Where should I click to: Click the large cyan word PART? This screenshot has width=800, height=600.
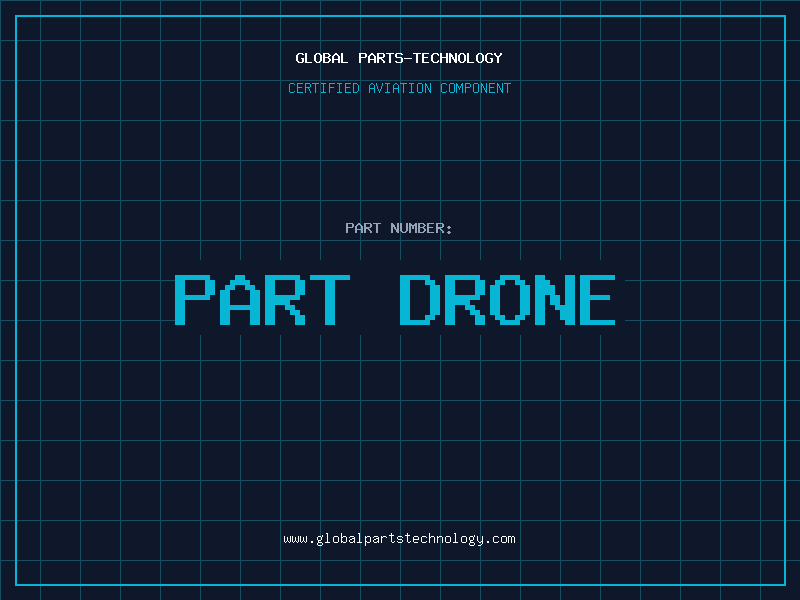click(262, 300)
